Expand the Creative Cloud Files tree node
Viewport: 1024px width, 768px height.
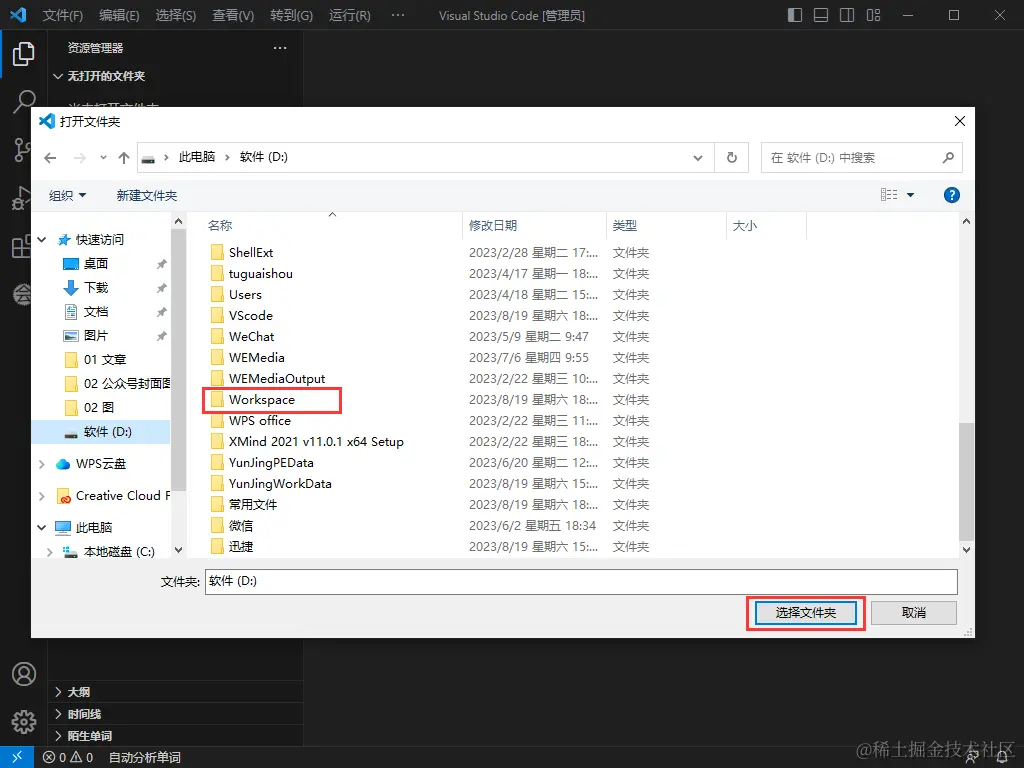pyautogui.click(x=42, y=496)
